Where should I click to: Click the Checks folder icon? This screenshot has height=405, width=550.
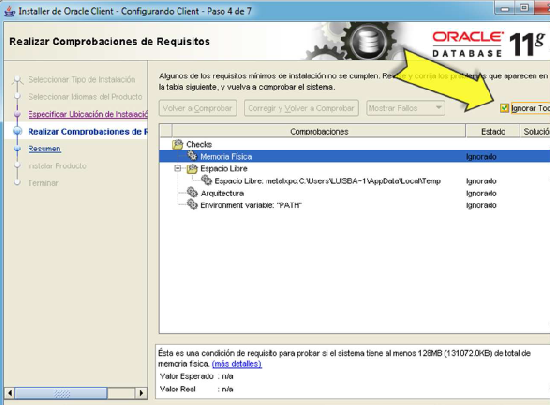pyautogui.click(x=178, y=144)
